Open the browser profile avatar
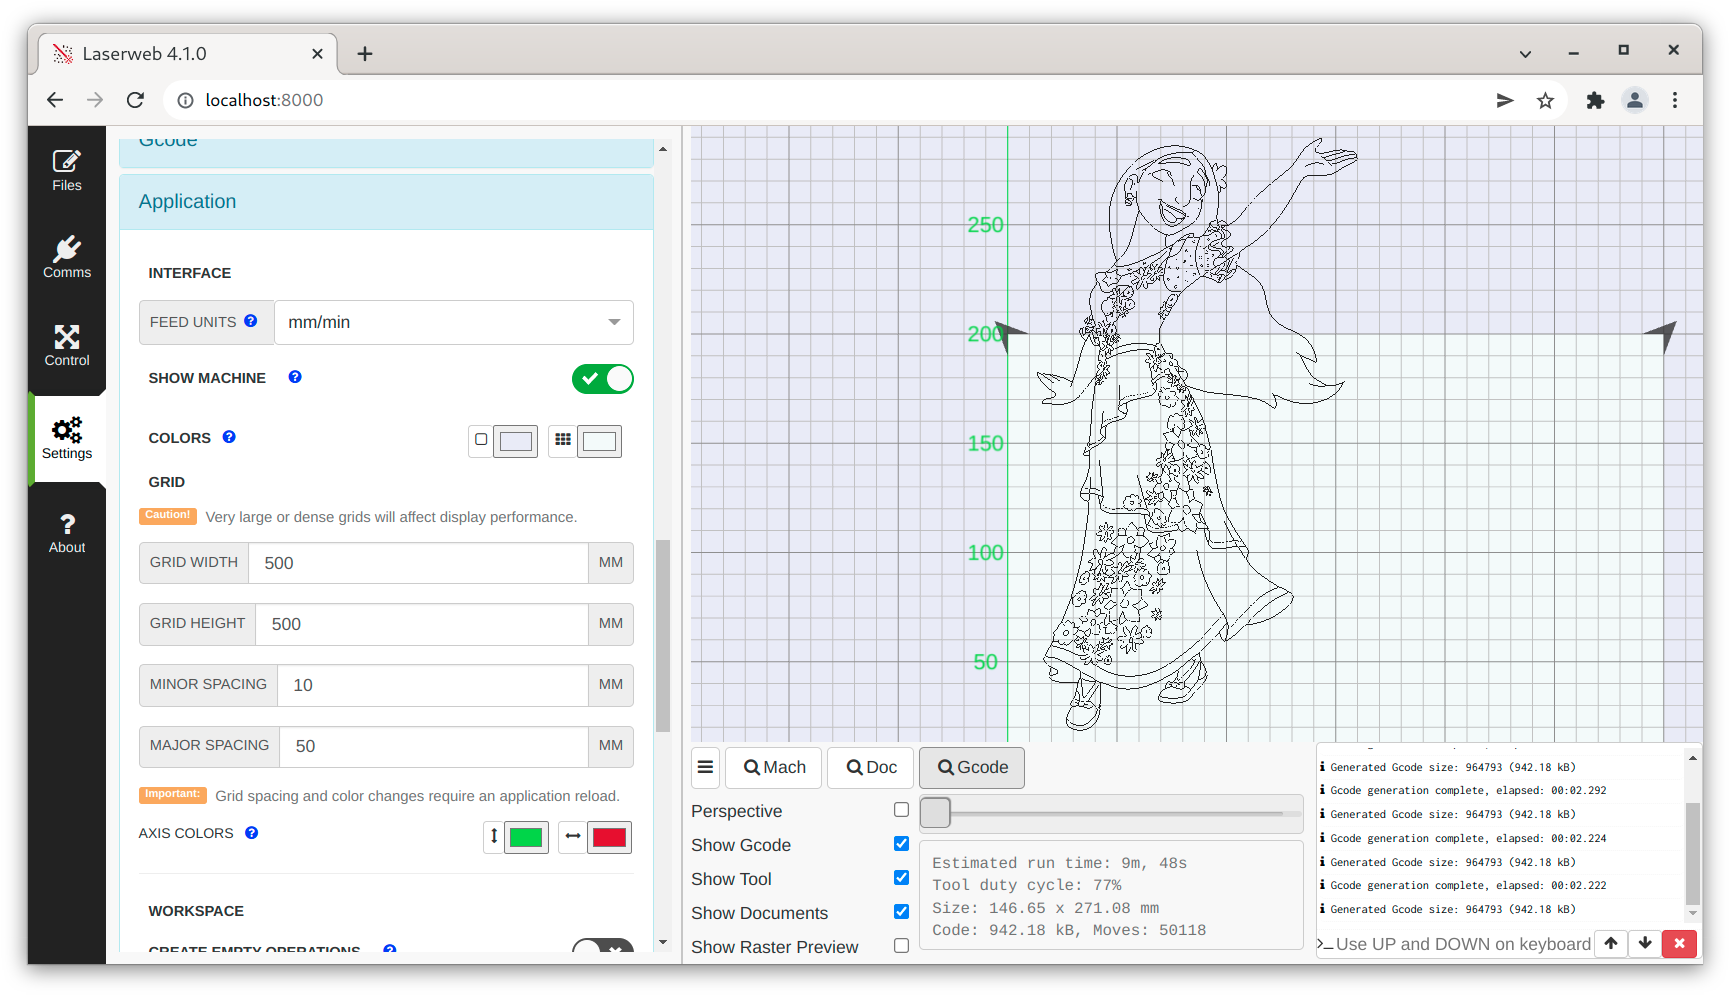This screenshot has height=995, width=1730. pyautogui.click(x=1635, y=100)
